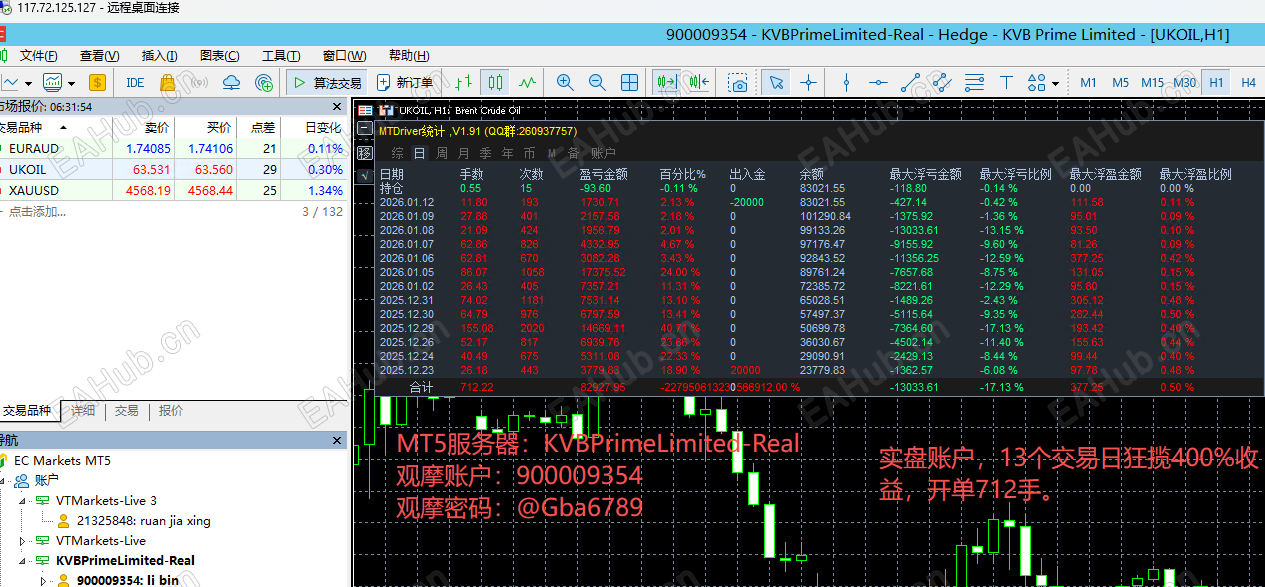Select the M1 timeframe

1088,82
